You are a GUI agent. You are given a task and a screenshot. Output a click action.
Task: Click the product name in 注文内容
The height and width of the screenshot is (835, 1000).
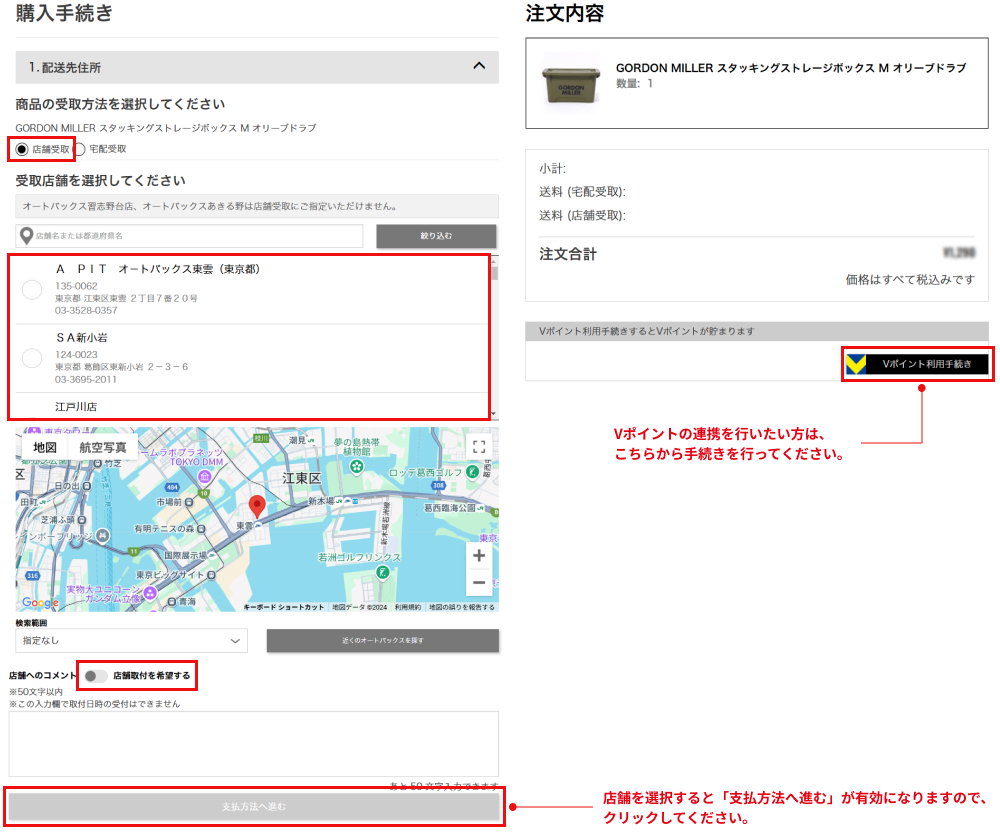[791, 68]
